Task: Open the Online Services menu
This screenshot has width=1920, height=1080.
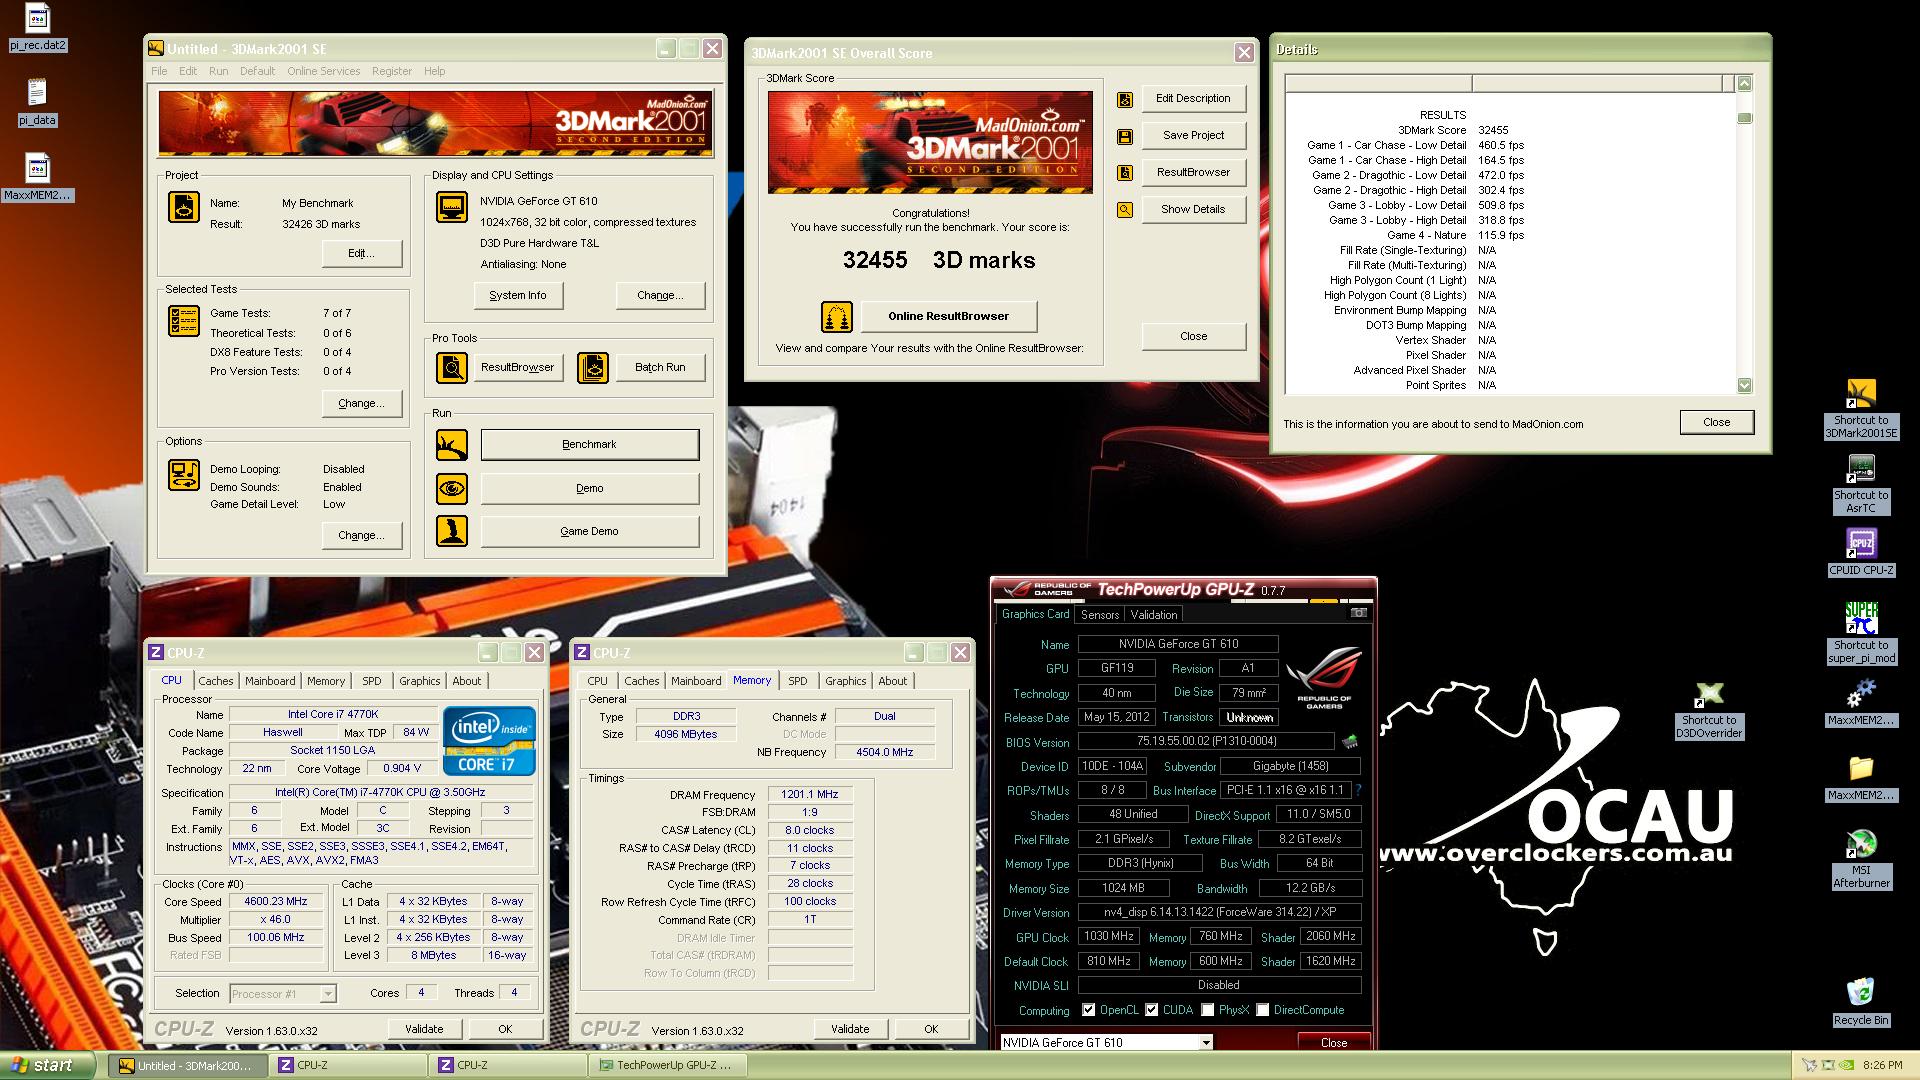Action: 323,71
